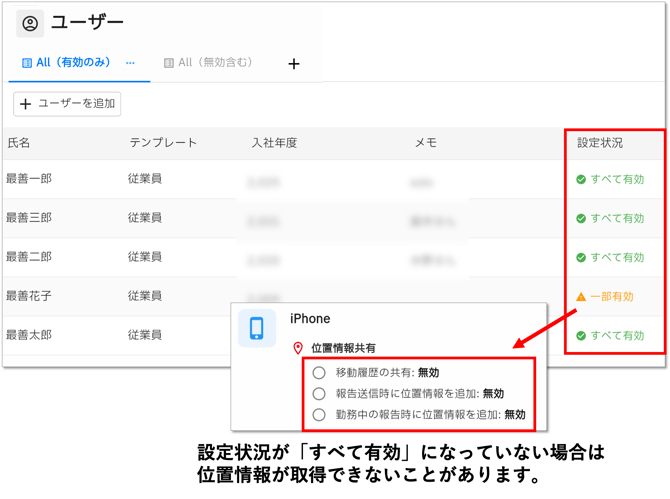The height and width of the screenshot is (499, 670).
Task: Click the table icon on All（無効含む）tab
Action: (x=168, y=62)
